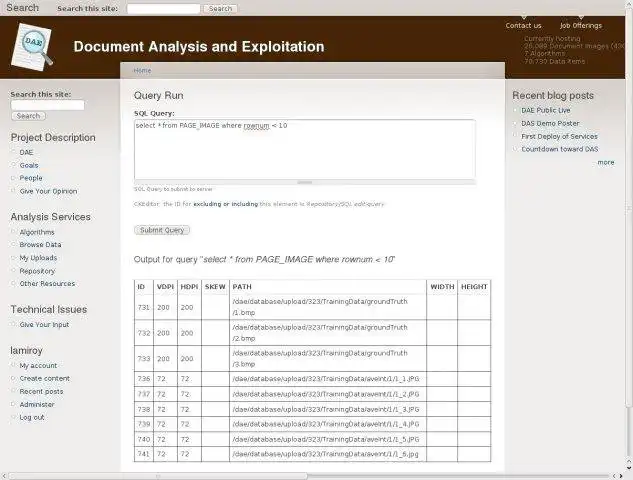Select ID cell 733
The image size is (633, 480).
pyautogui.click(x=144, y=358)
